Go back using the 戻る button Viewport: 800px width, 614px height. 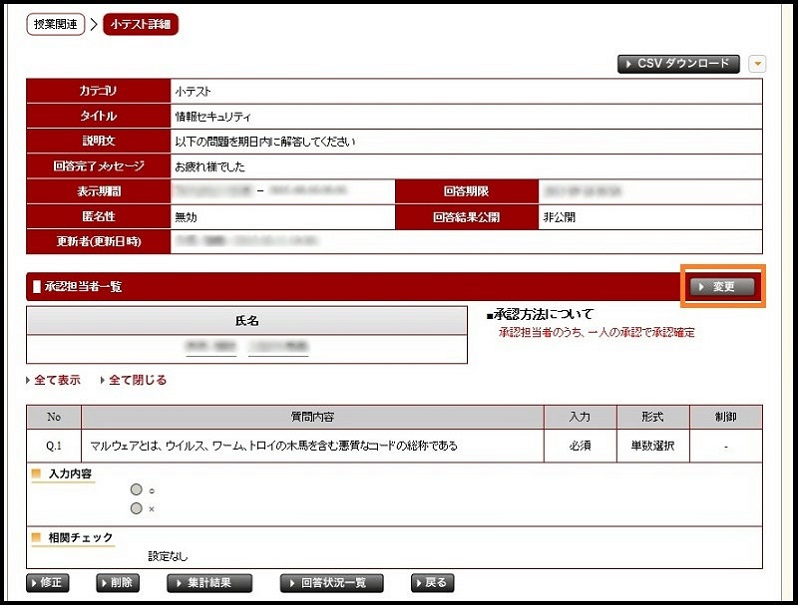[432, 583]
